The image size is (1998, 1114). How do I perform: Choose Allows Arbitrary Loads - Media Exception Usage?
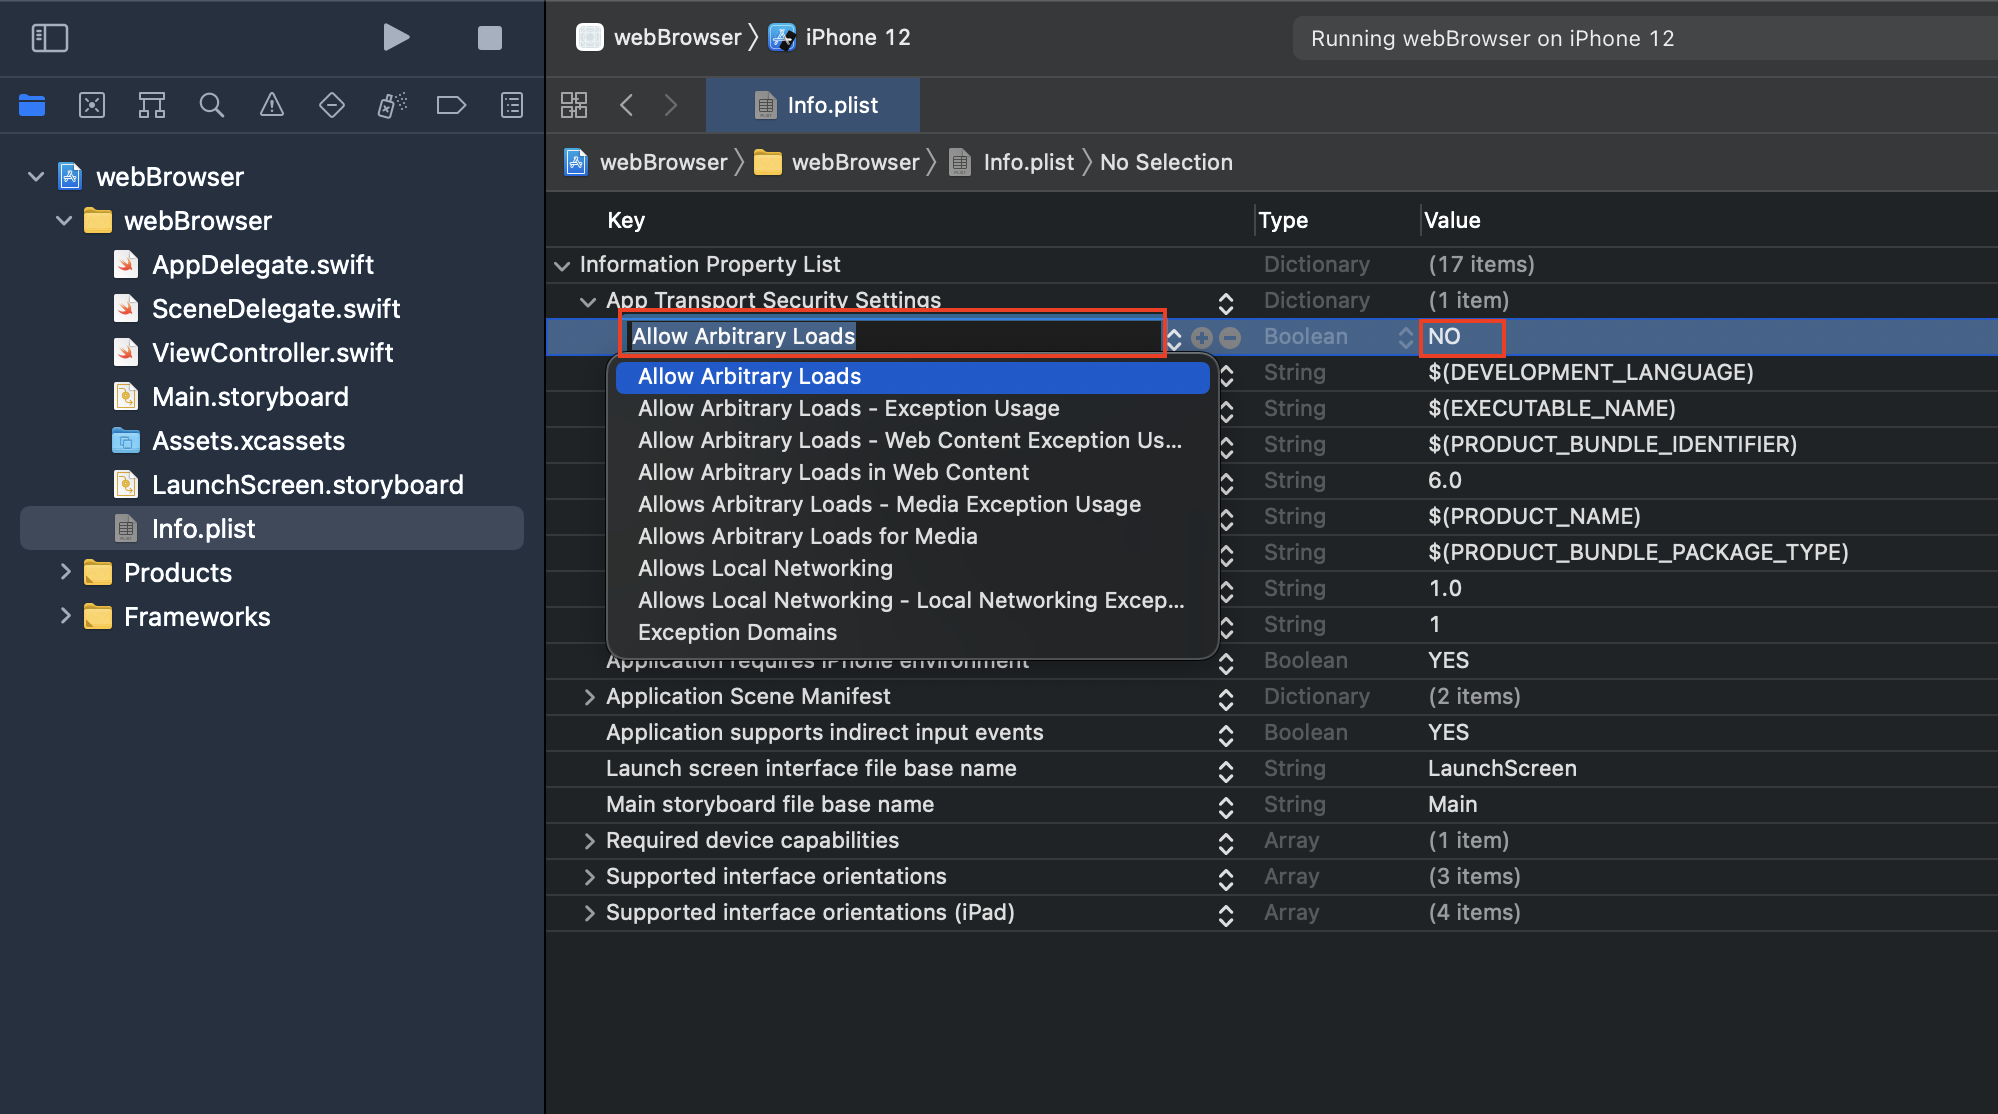click(912, 505)
